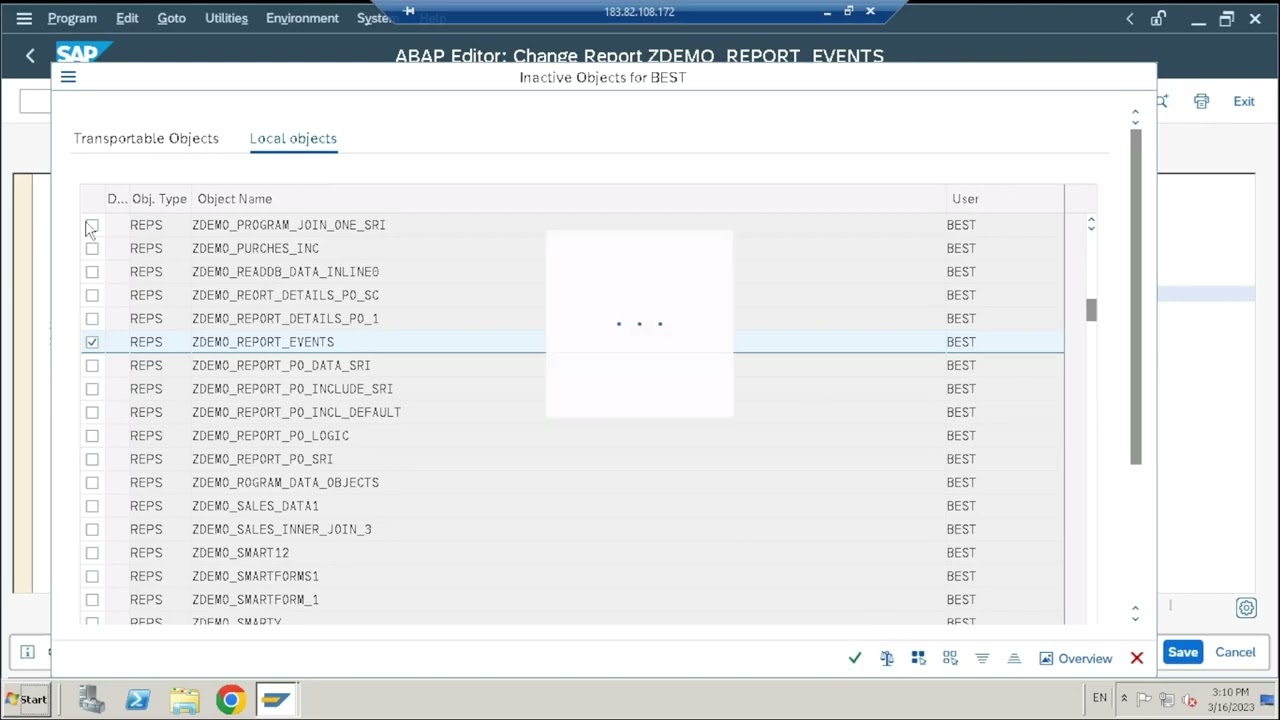Check the ZDEMO_READDB_DATA_INLINE0 checkbox
Viewport: 1280px width, 720px height.
pyautogui.click(x=92, y=272)
